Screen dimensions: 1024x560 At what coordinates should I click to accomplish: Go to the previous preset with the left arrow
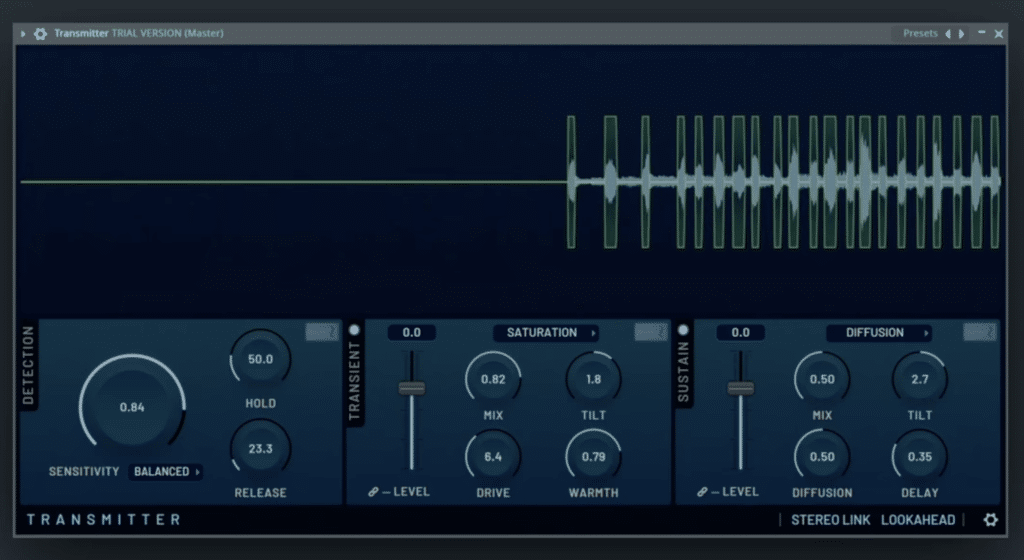click(948, 33)
